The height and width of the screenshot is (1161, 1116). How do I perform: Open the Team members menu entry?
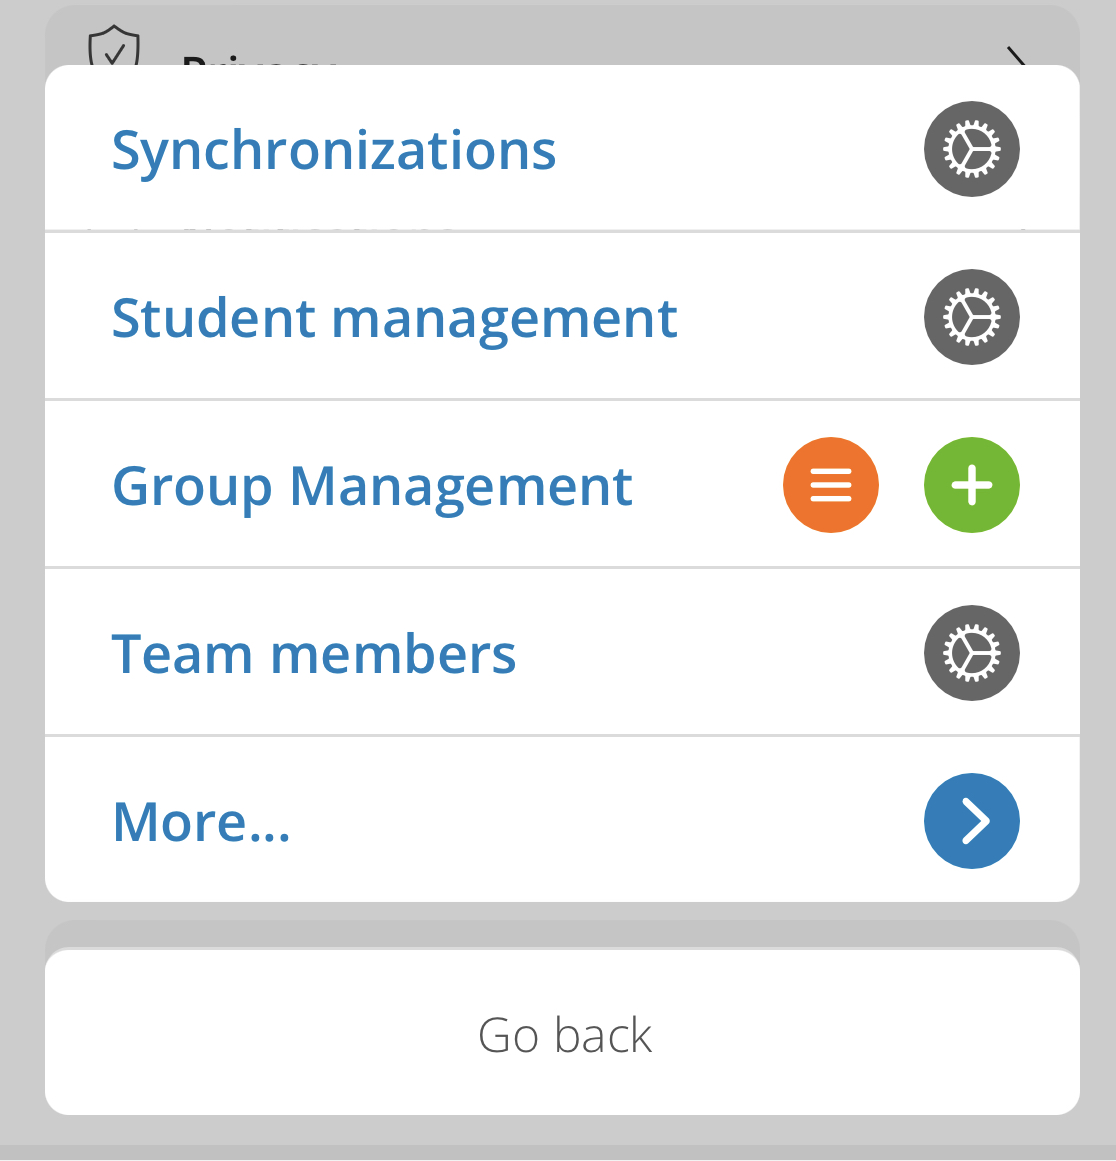click(562, 652)
